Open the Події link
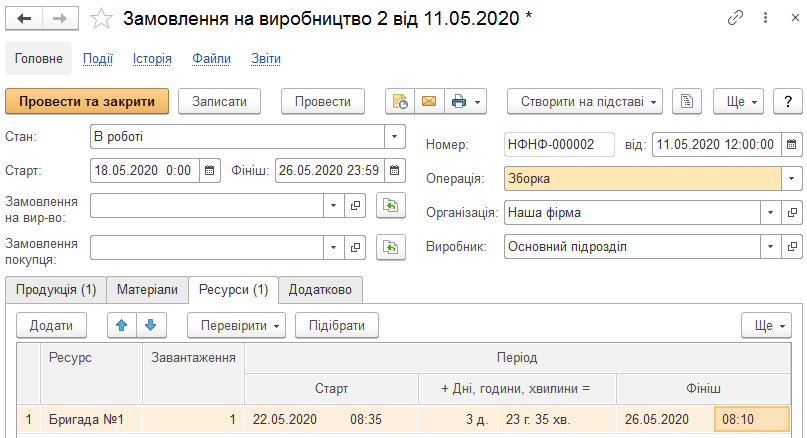The image size is (807, 438). (98, 59)
